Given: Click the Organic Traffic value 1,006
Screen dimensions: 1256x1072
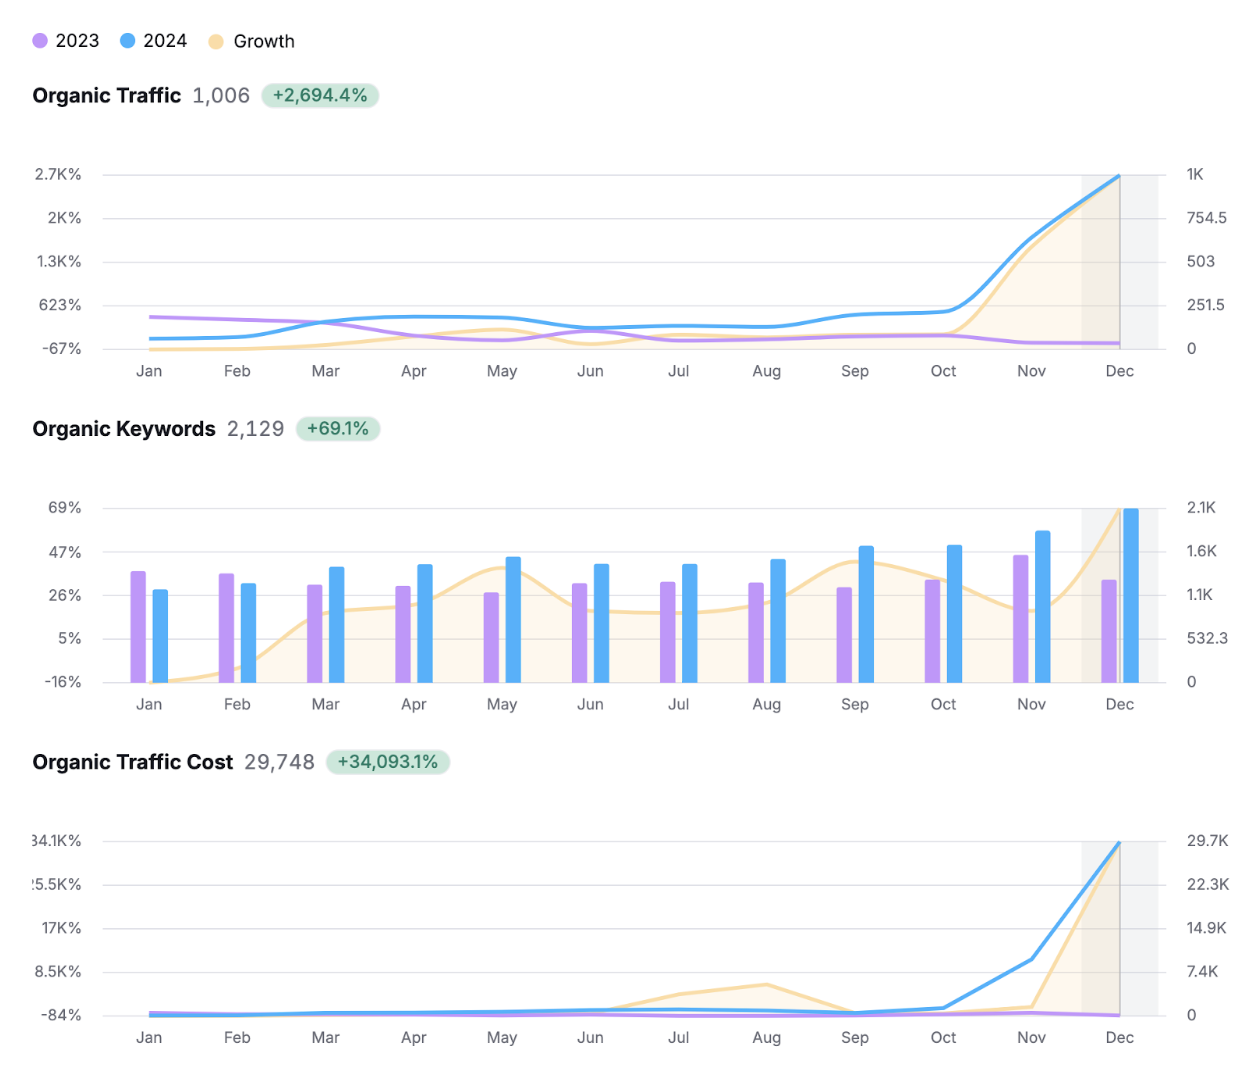Looking at the screenshot, I should 221,96.
